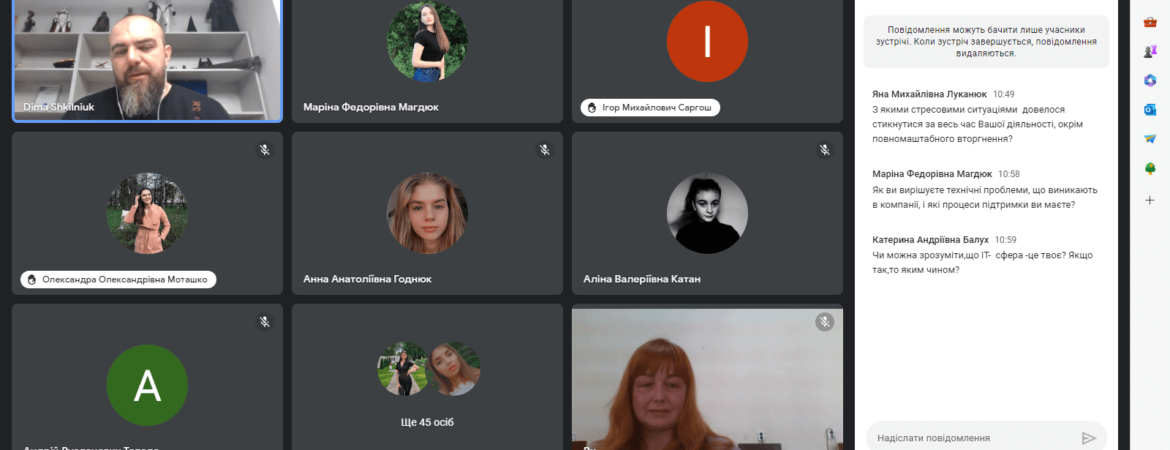Click sender name 'Яна Михайлівна Луканюк' in chat
The height and width of the screenshot is (450, 1170).
click(929, 94)
